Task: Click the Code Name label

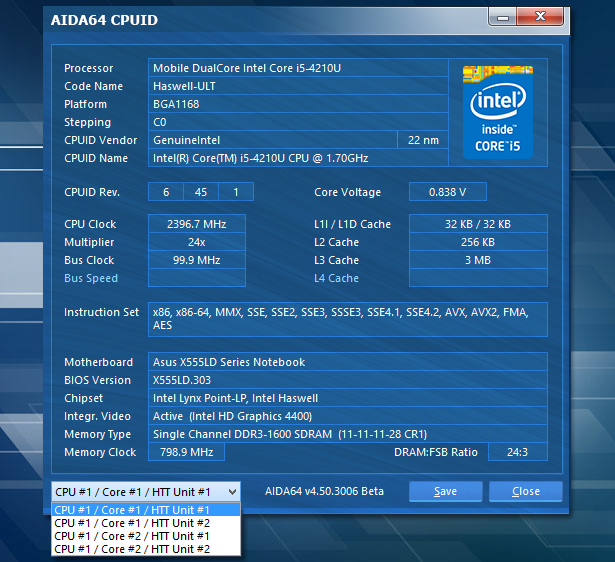Action: click(94, 86)
